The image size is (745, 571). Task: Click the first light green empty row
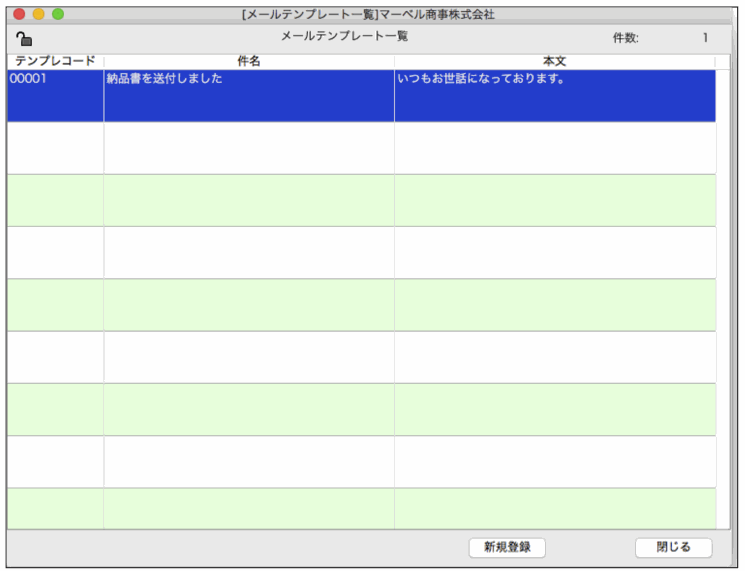(x=360, y=200)
